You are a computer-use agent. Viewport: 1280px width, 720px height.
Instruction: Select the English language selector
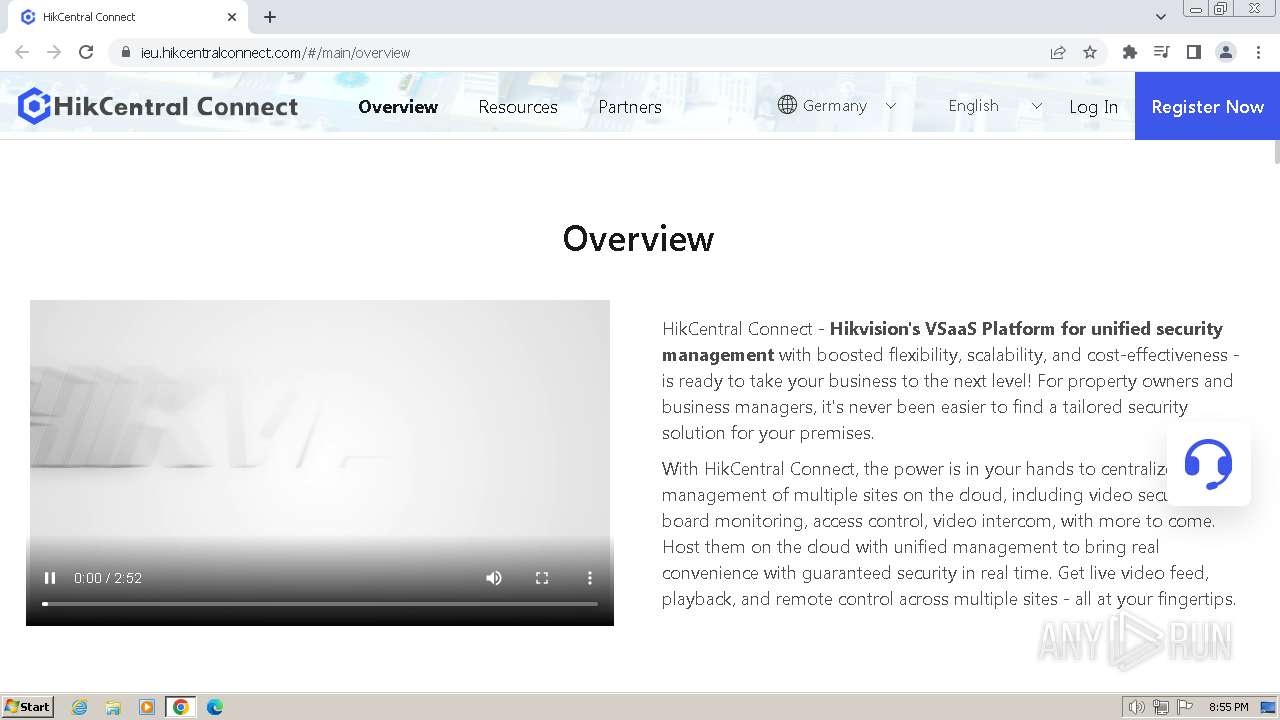(994, 106)
